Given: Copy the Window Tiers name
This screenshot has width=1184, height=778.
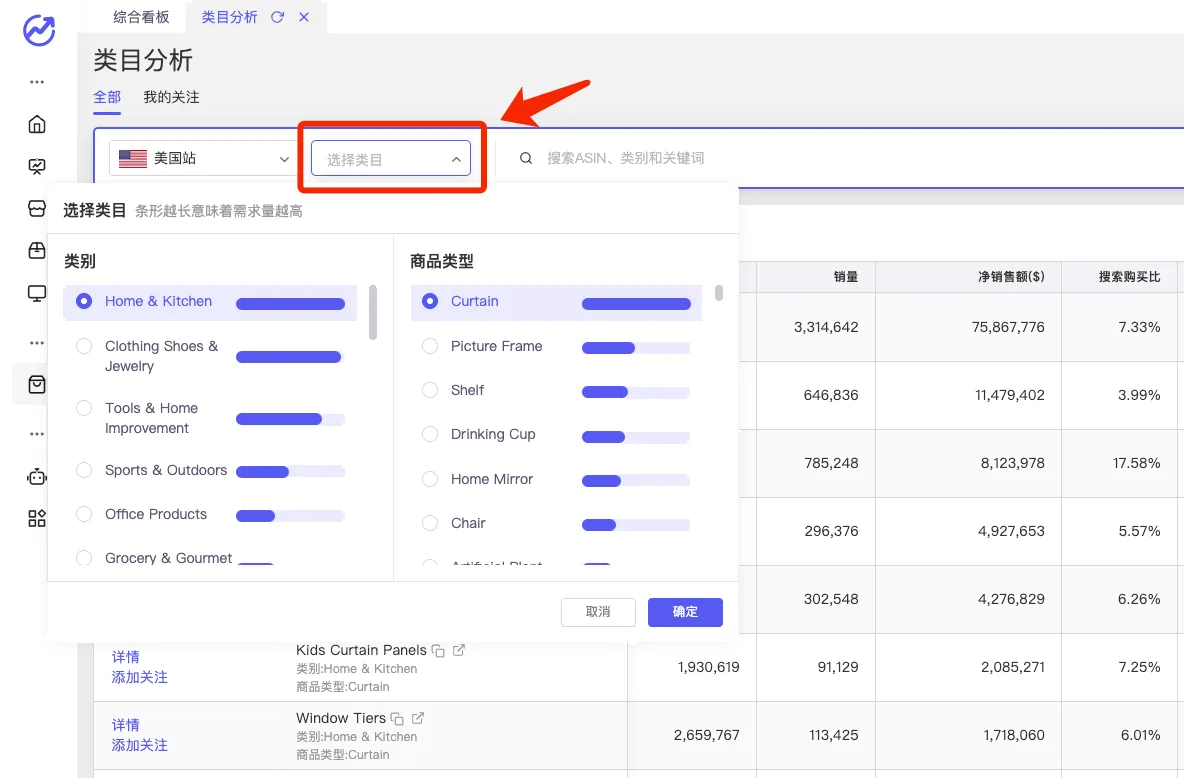Looking at the screenshot, I should pos(397,718).
